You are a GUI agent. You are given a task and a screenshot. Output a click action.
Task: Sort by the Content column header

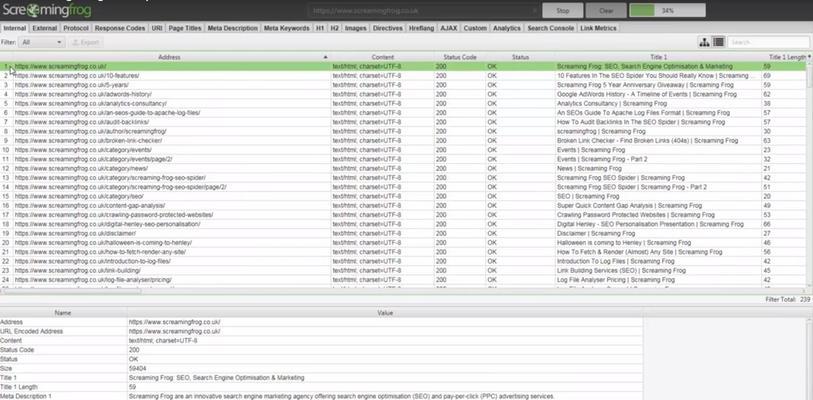point(383,57)
